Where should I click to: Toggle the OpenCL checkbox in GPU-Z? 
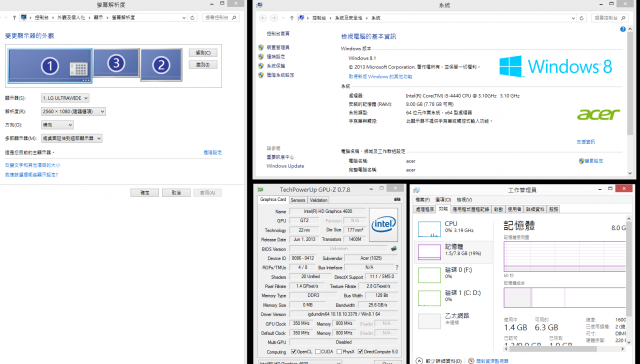pyautogui.click(x=293, y=352)
